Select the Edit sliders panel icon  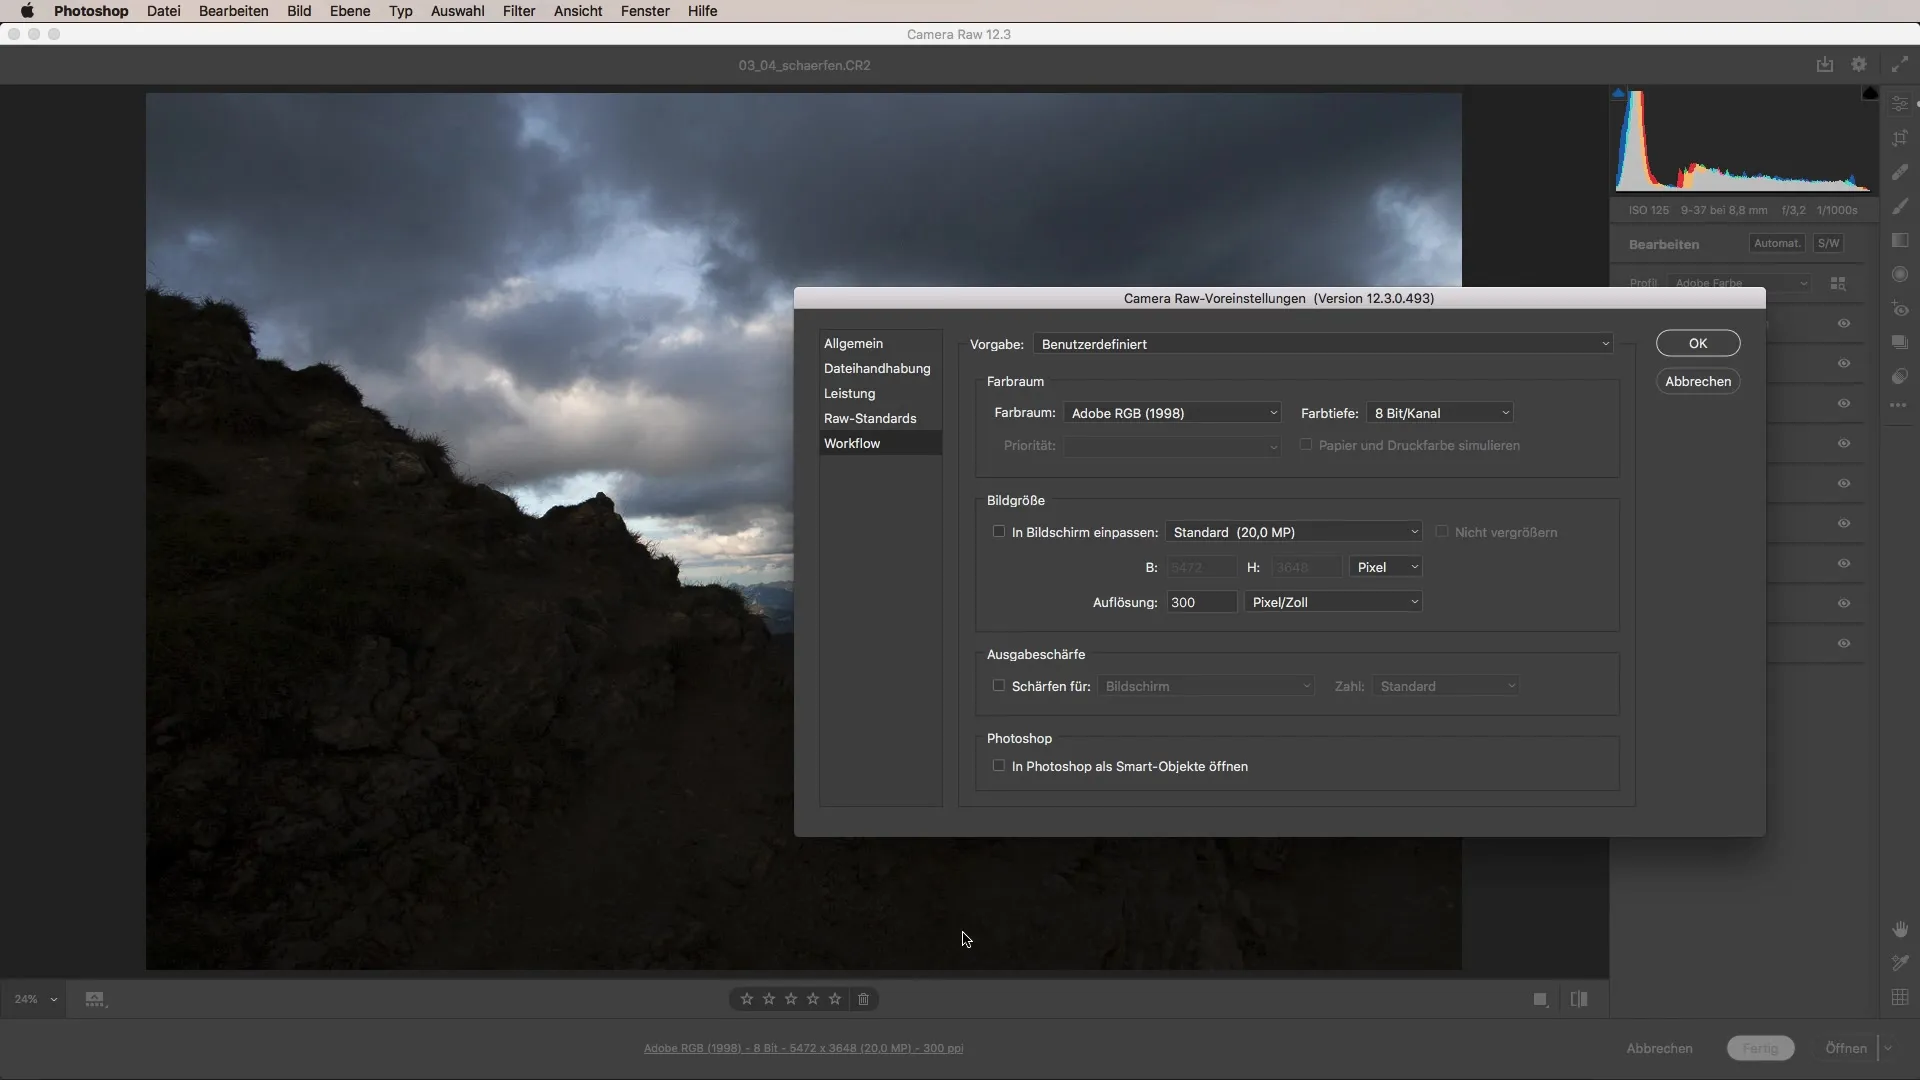(1900, 104)
